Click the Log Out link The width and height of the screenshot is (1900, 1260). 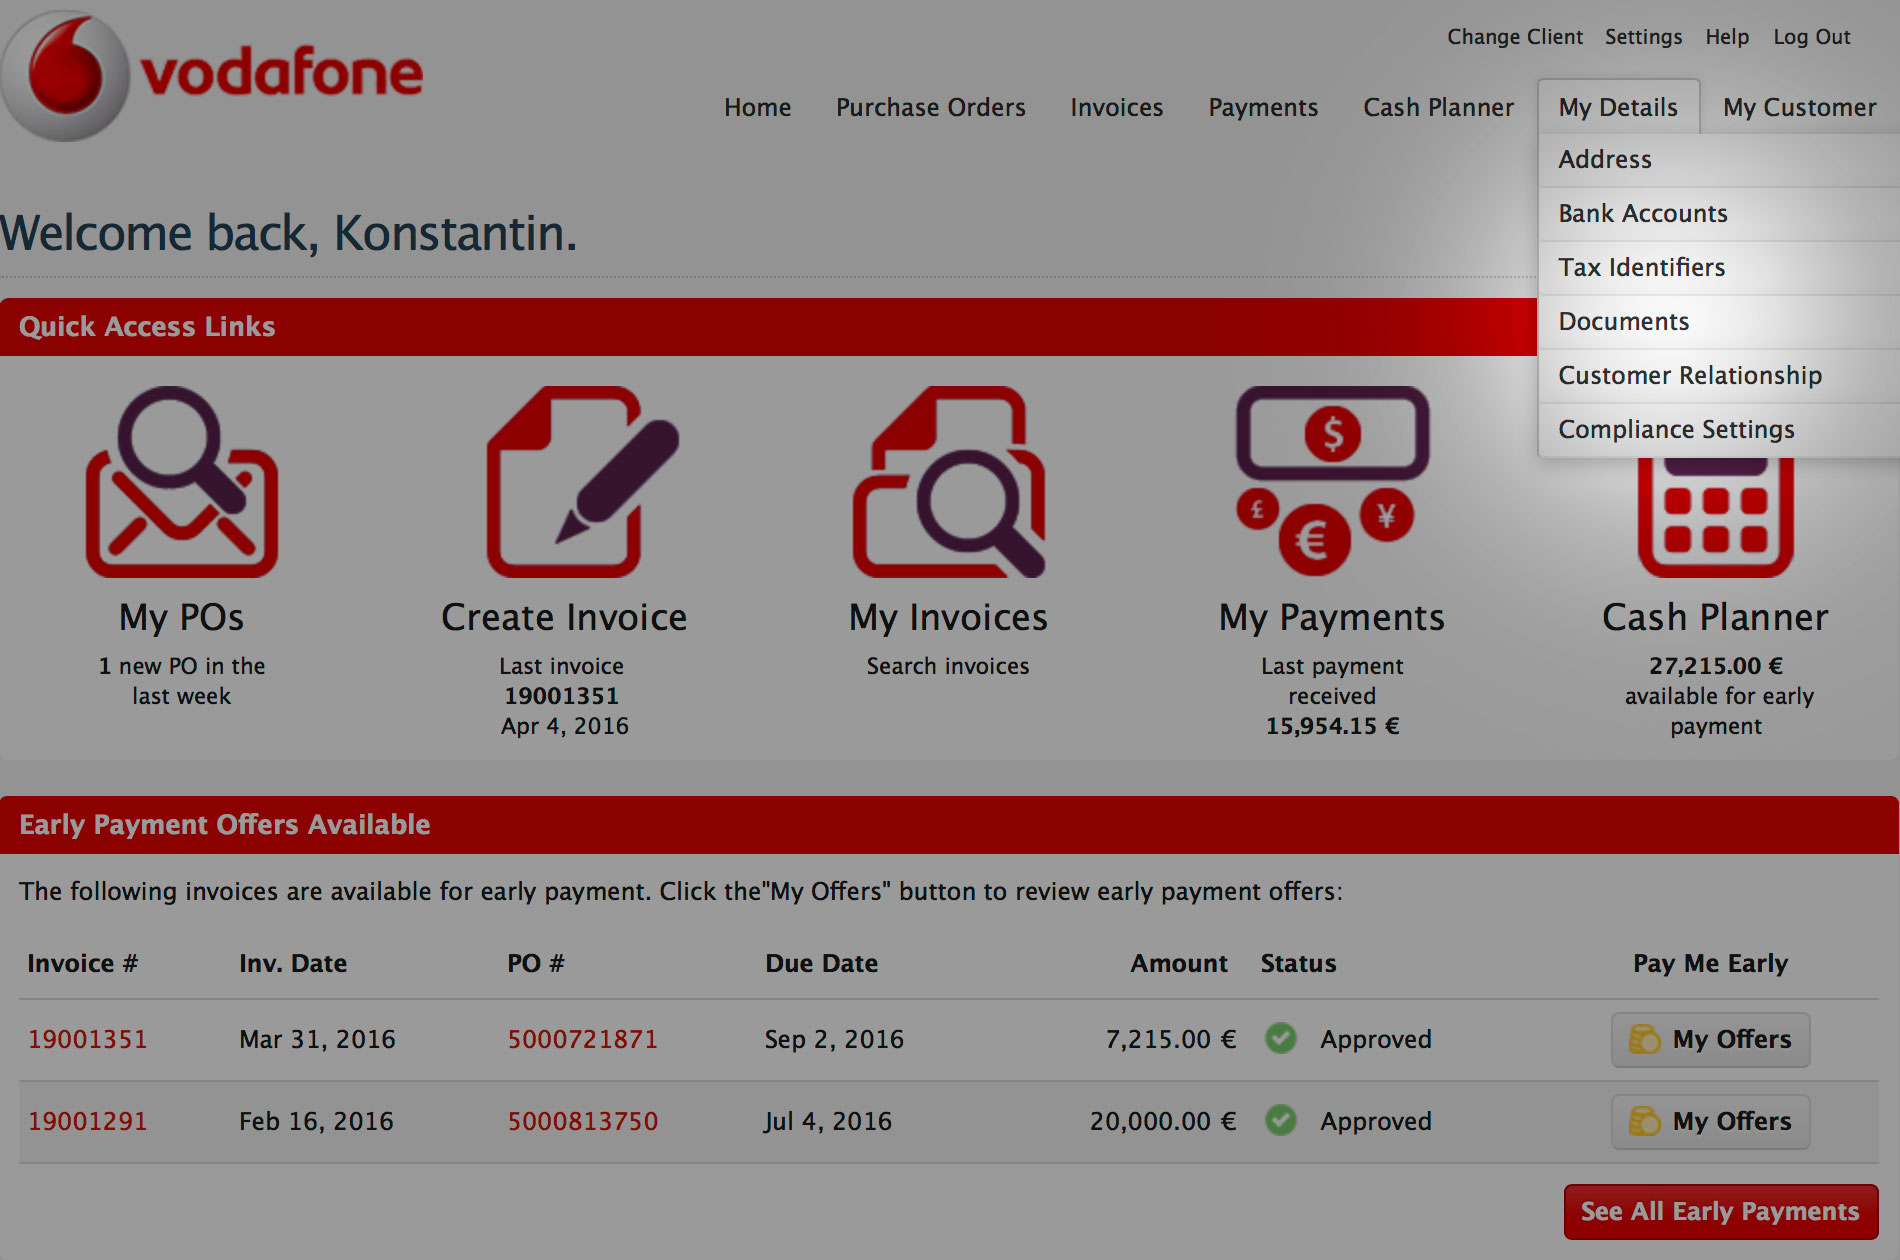tap(1811, 37)
